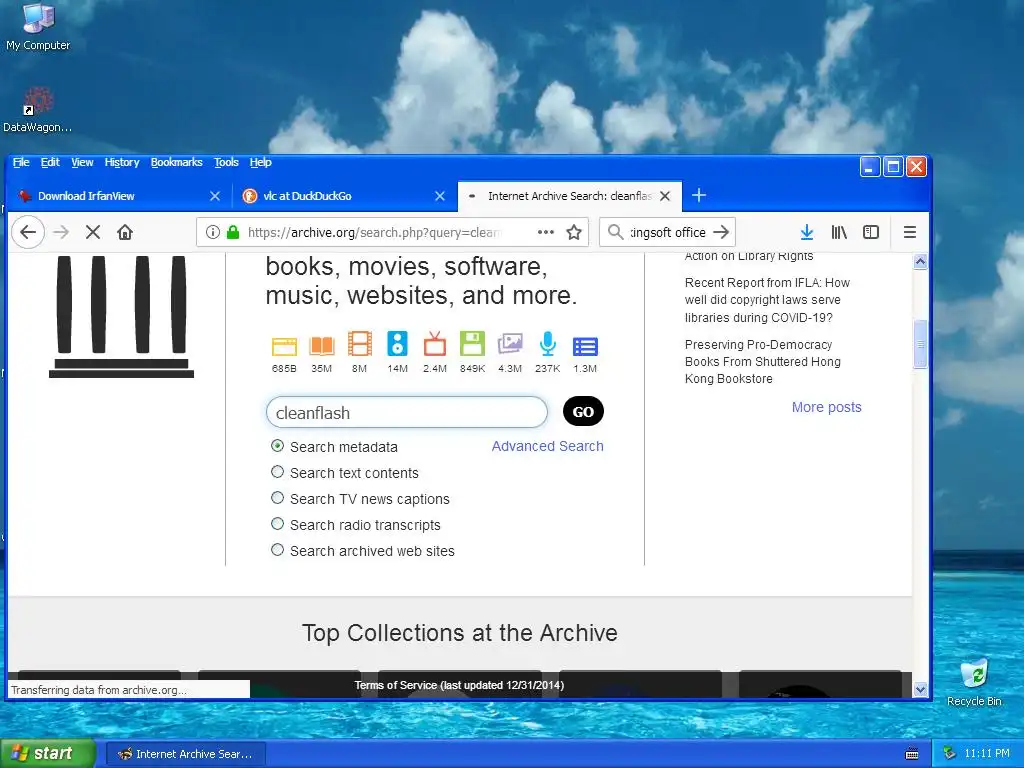Screen dimensions: 1024x768
Task: Click the page scrollbar down arrow
Action: pyautogui.click(x=920, y=689)
